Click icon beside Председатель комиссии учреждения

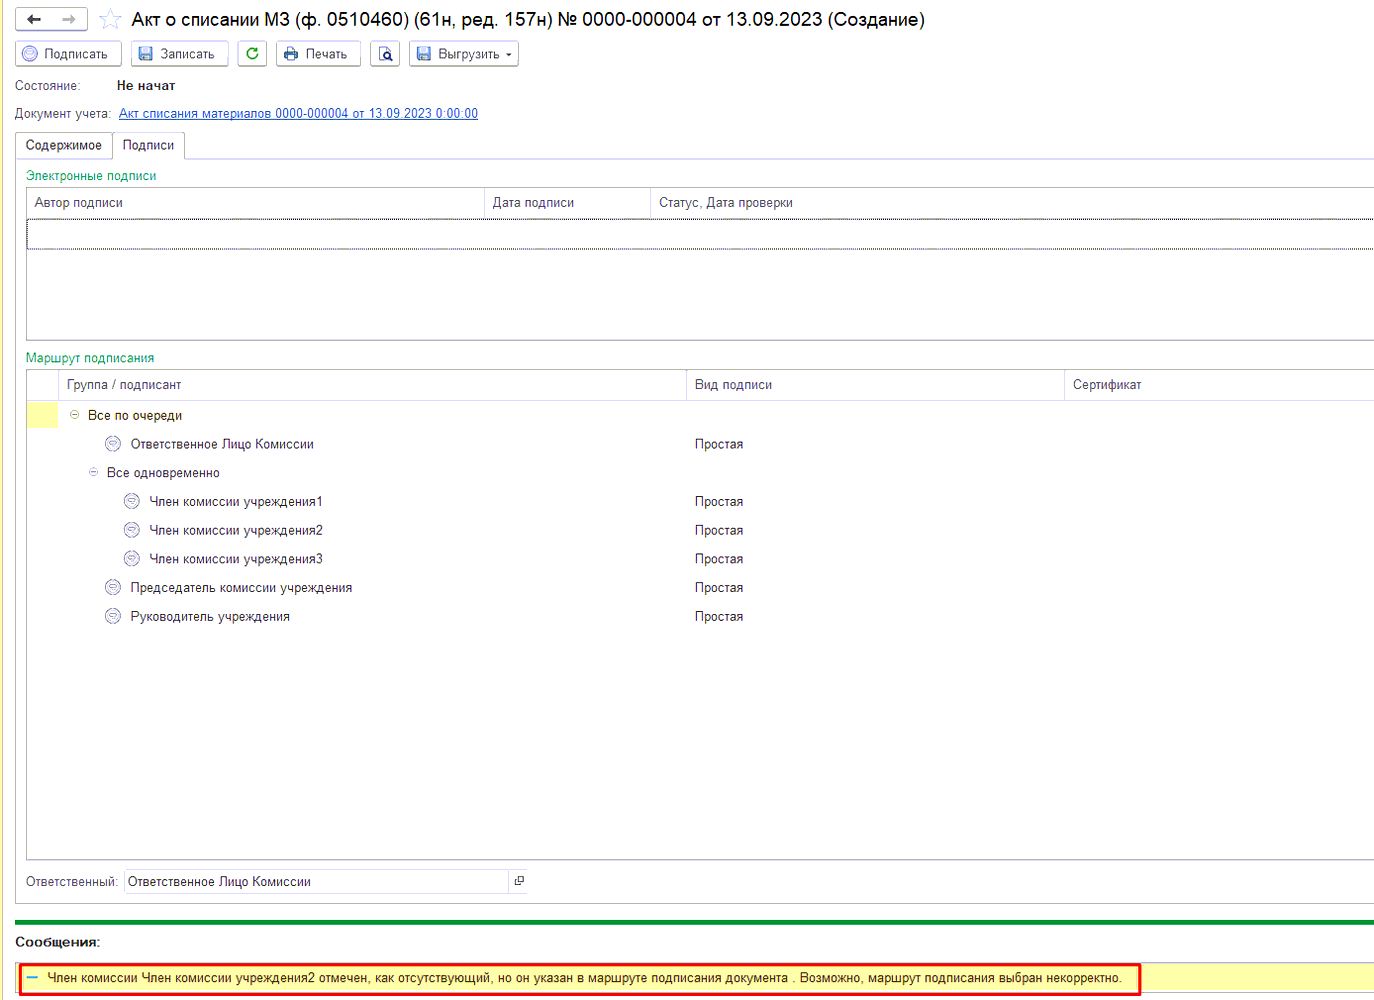point(113,588)
